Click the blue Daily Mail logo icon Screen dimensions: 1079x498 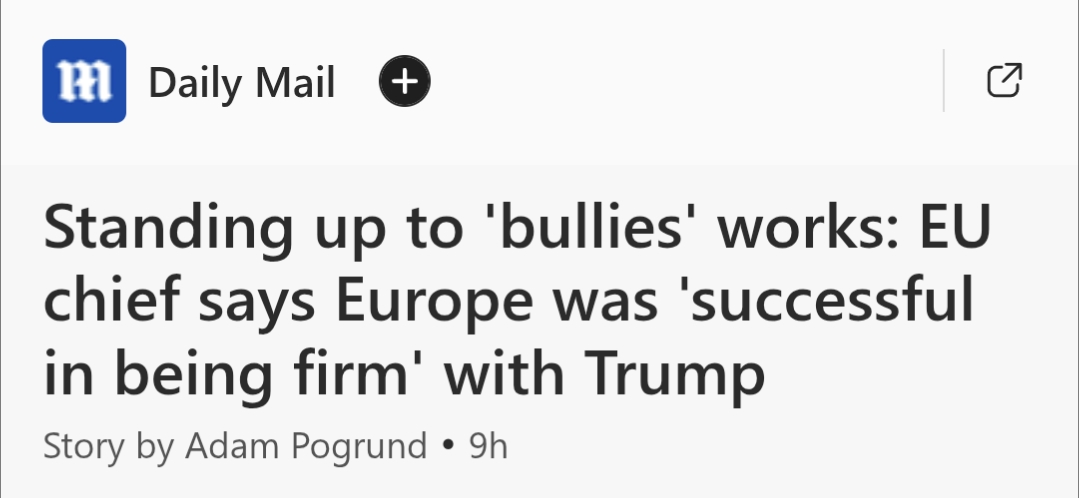click(84, 81)
